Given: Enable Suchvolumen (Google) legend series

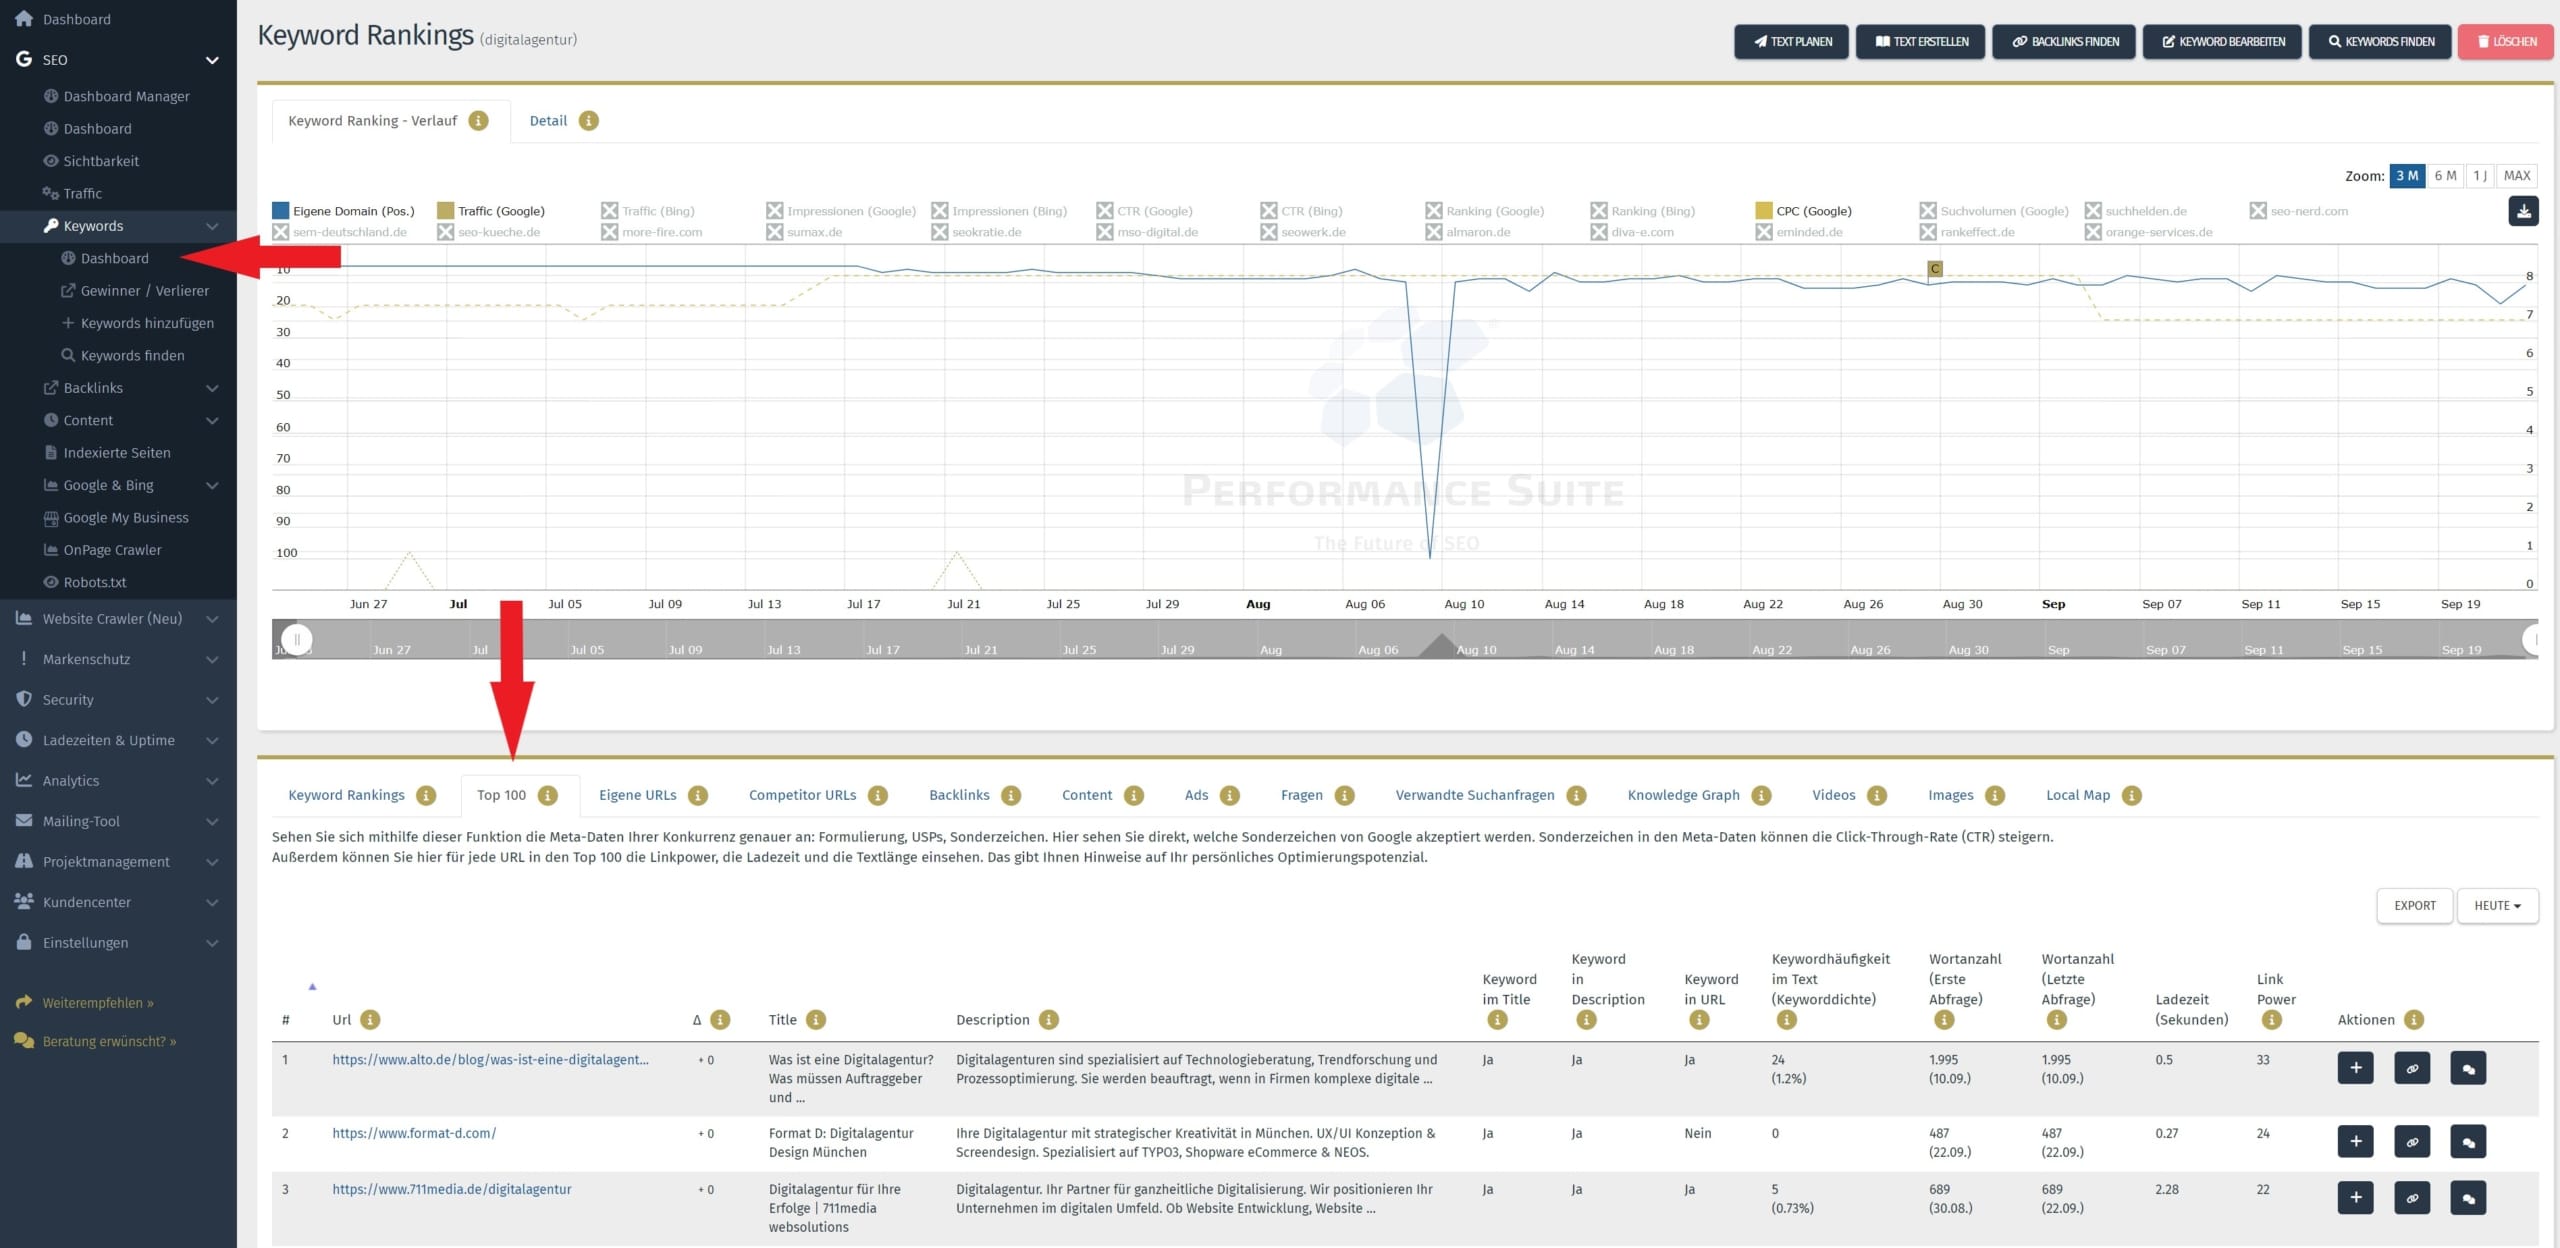Looking at the screenshot, I should (x=1994, y=211).
